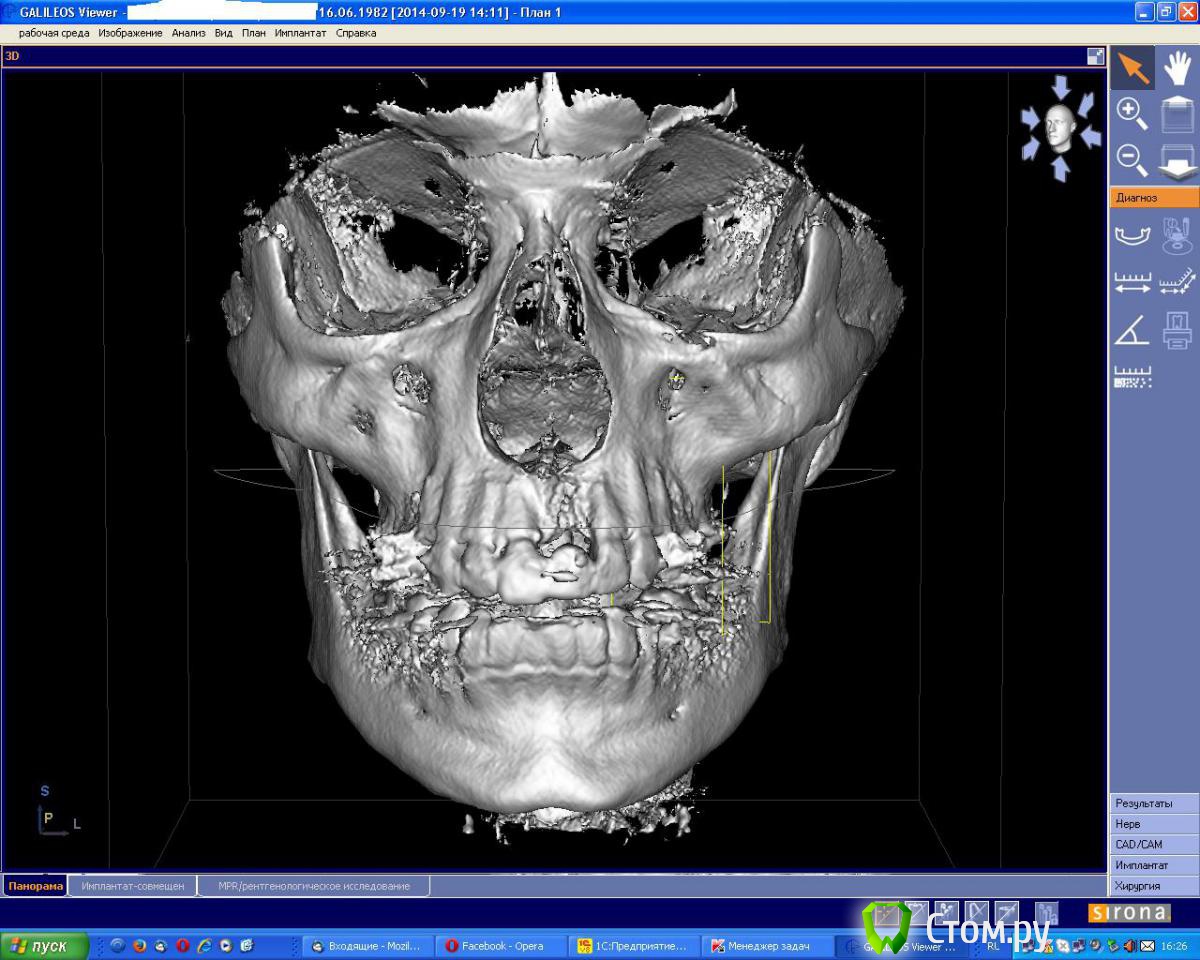Open the Имплантат menu in menu bar
Viewport: 1200px width, 960px height.
click(x=300, y=33)
